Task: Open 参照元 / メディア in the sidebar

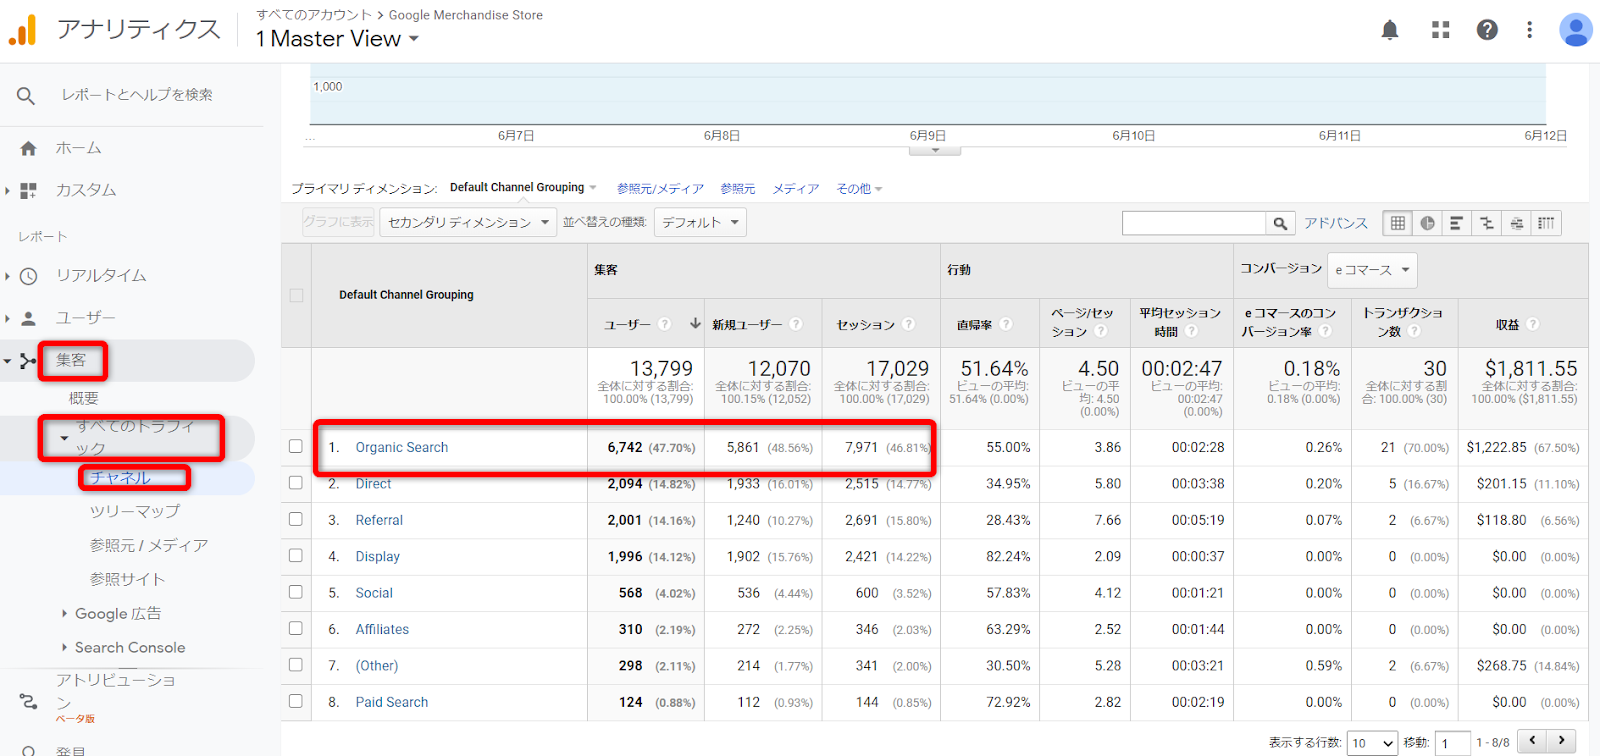Action: tap(149, 545)
